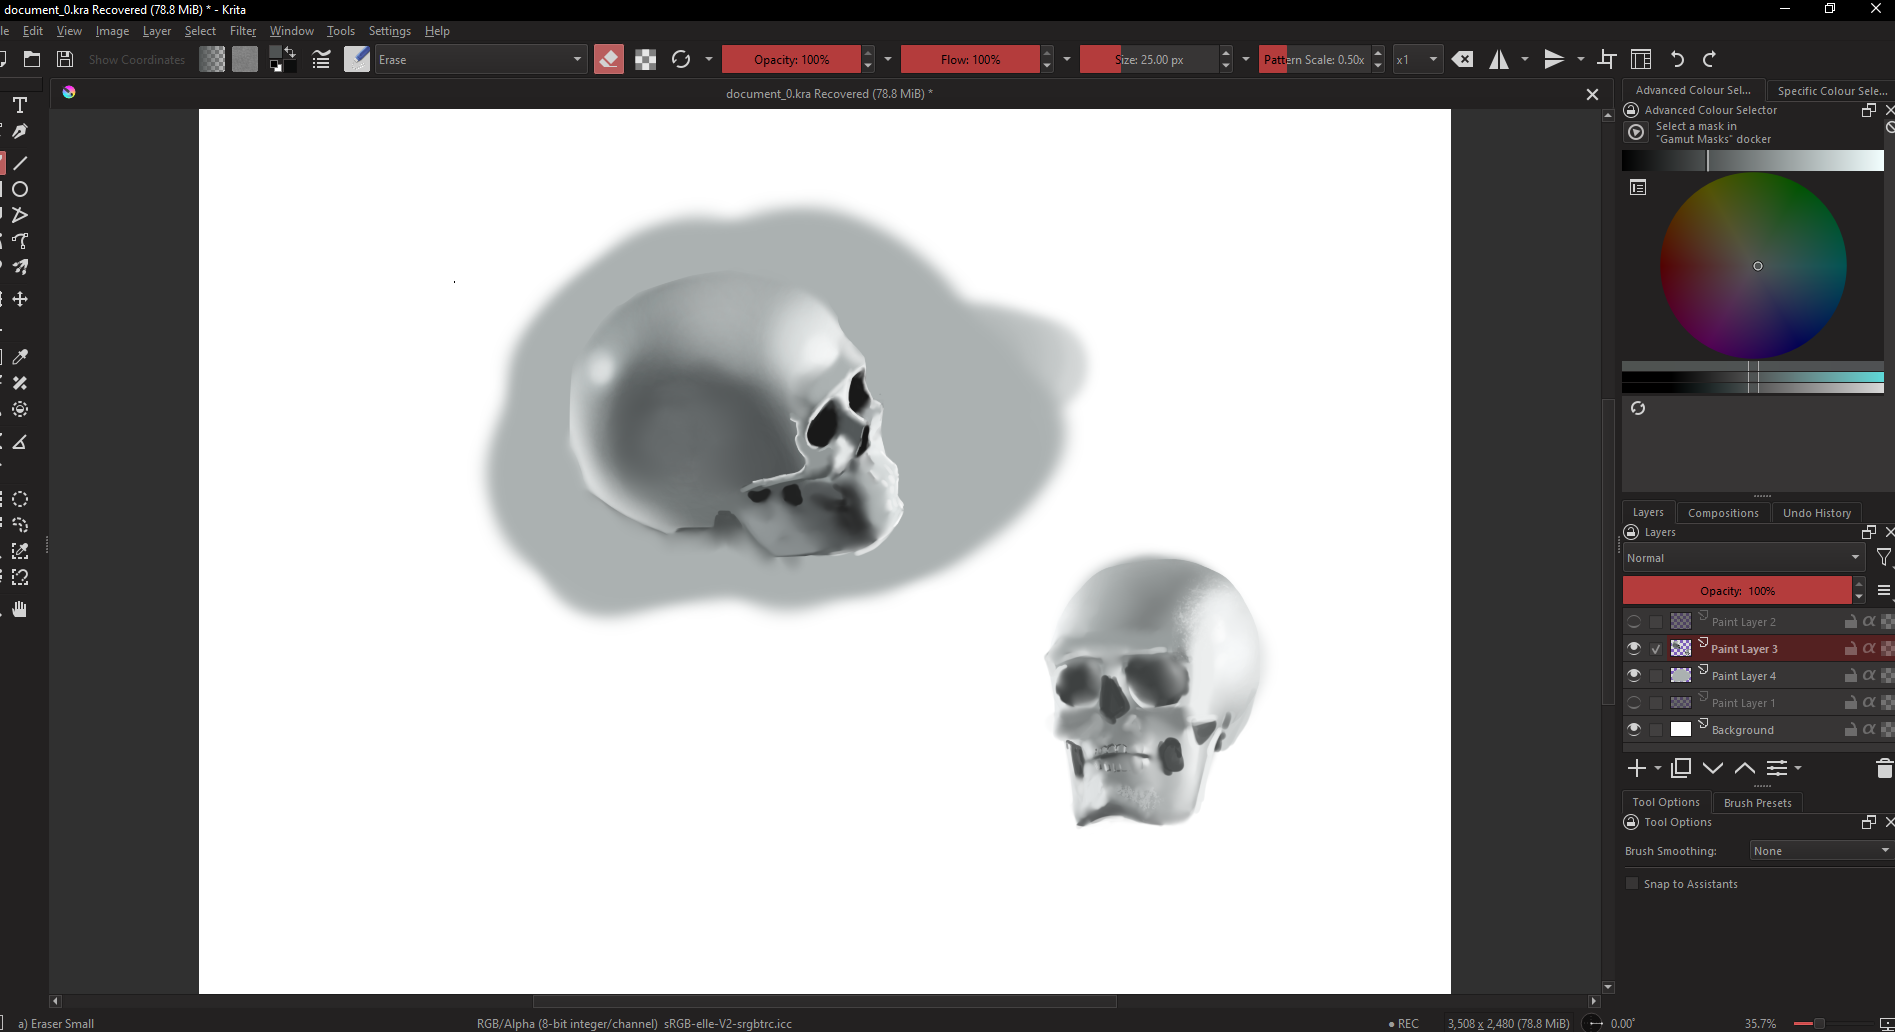Toggle eraser mode button

click(x=608, y=59)
